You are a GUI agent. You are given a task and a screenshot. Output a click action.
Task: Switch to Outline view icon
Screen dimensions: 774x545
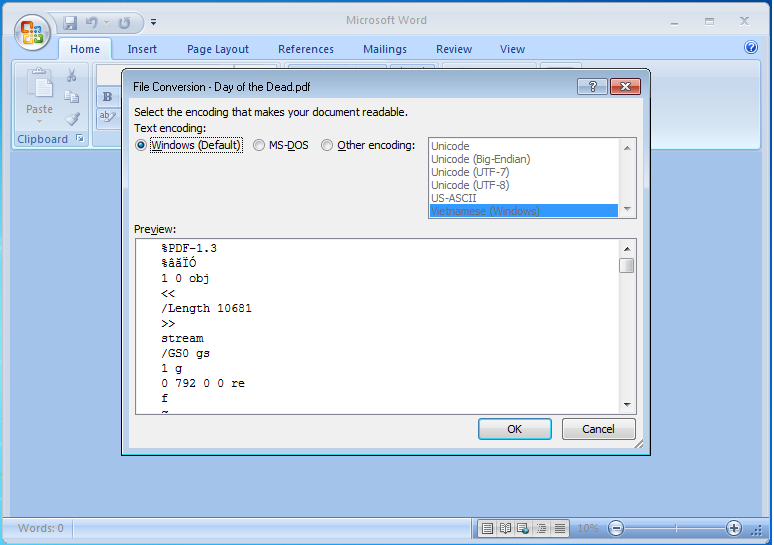pyautogui.click(x=542, y=529)
